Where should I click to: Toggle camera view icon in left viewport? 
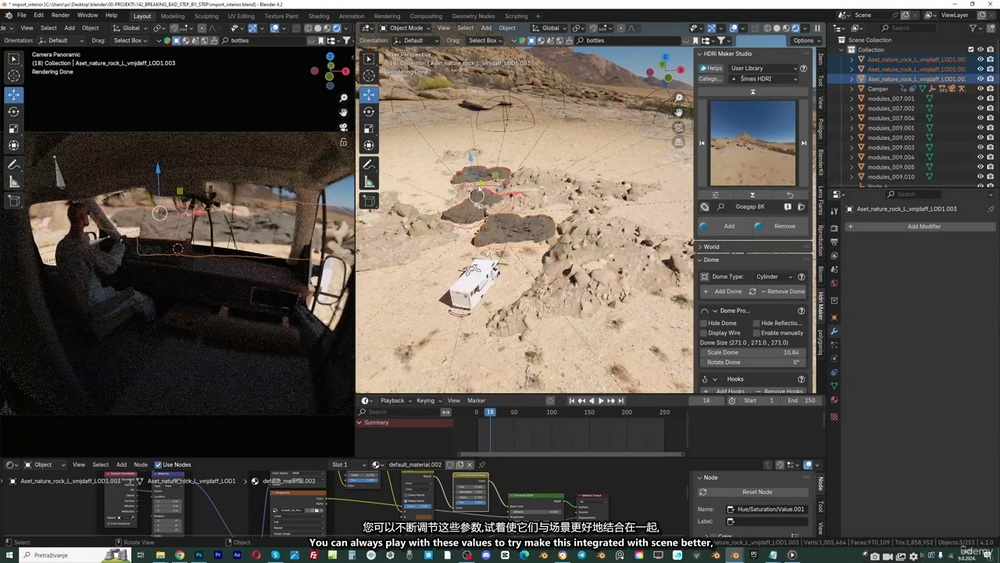coord(343,127)
